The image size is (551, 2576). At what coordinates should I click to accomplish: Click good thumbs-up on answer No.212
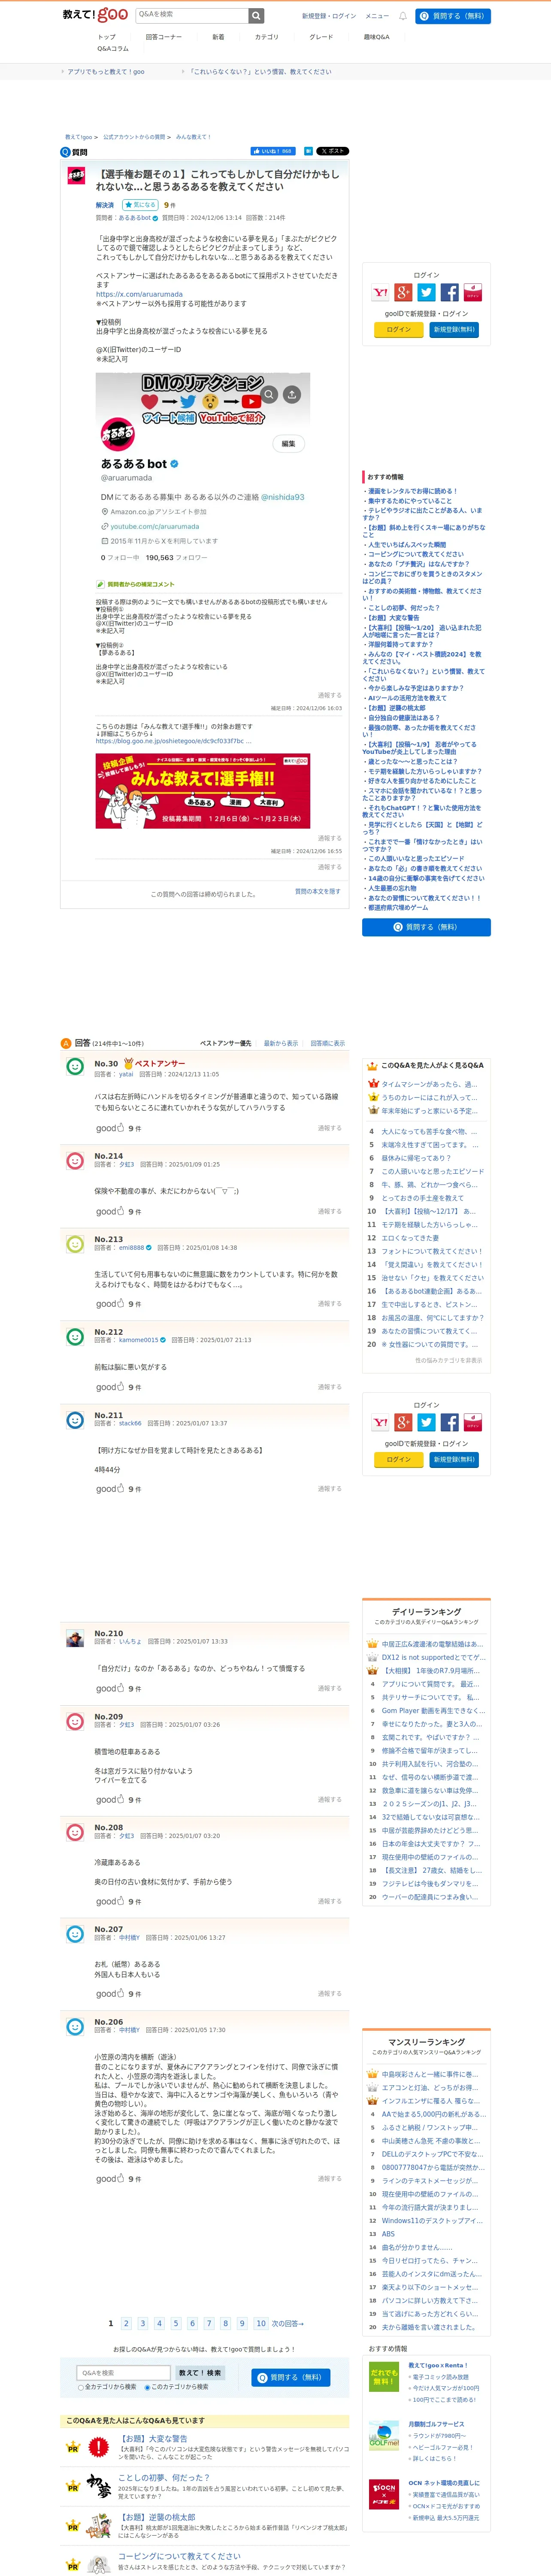pos(110,1387)
